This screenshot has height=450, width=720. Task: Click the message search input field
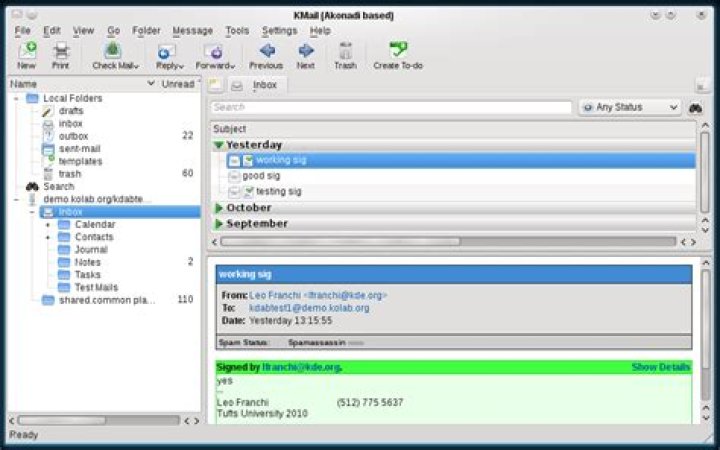pos(391,107)
